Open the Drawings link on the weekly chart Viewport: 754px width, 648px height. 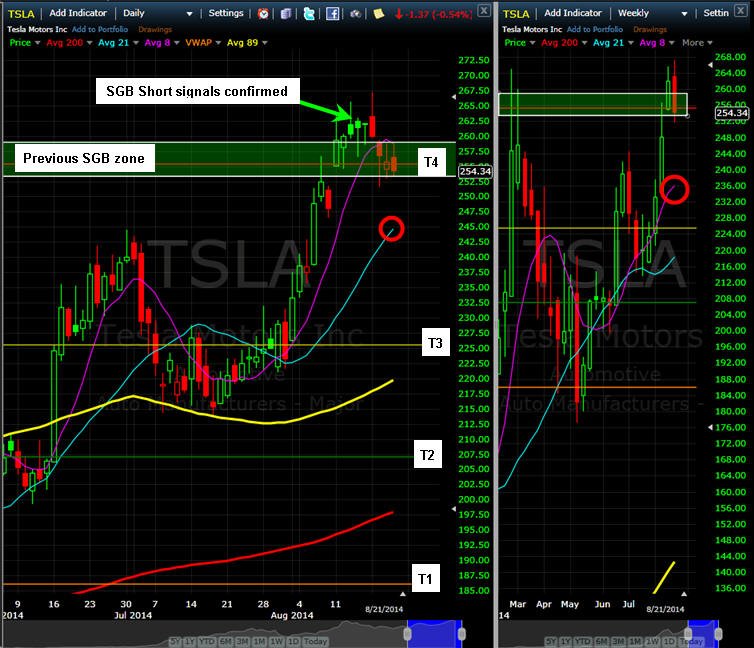click(650, 29)
